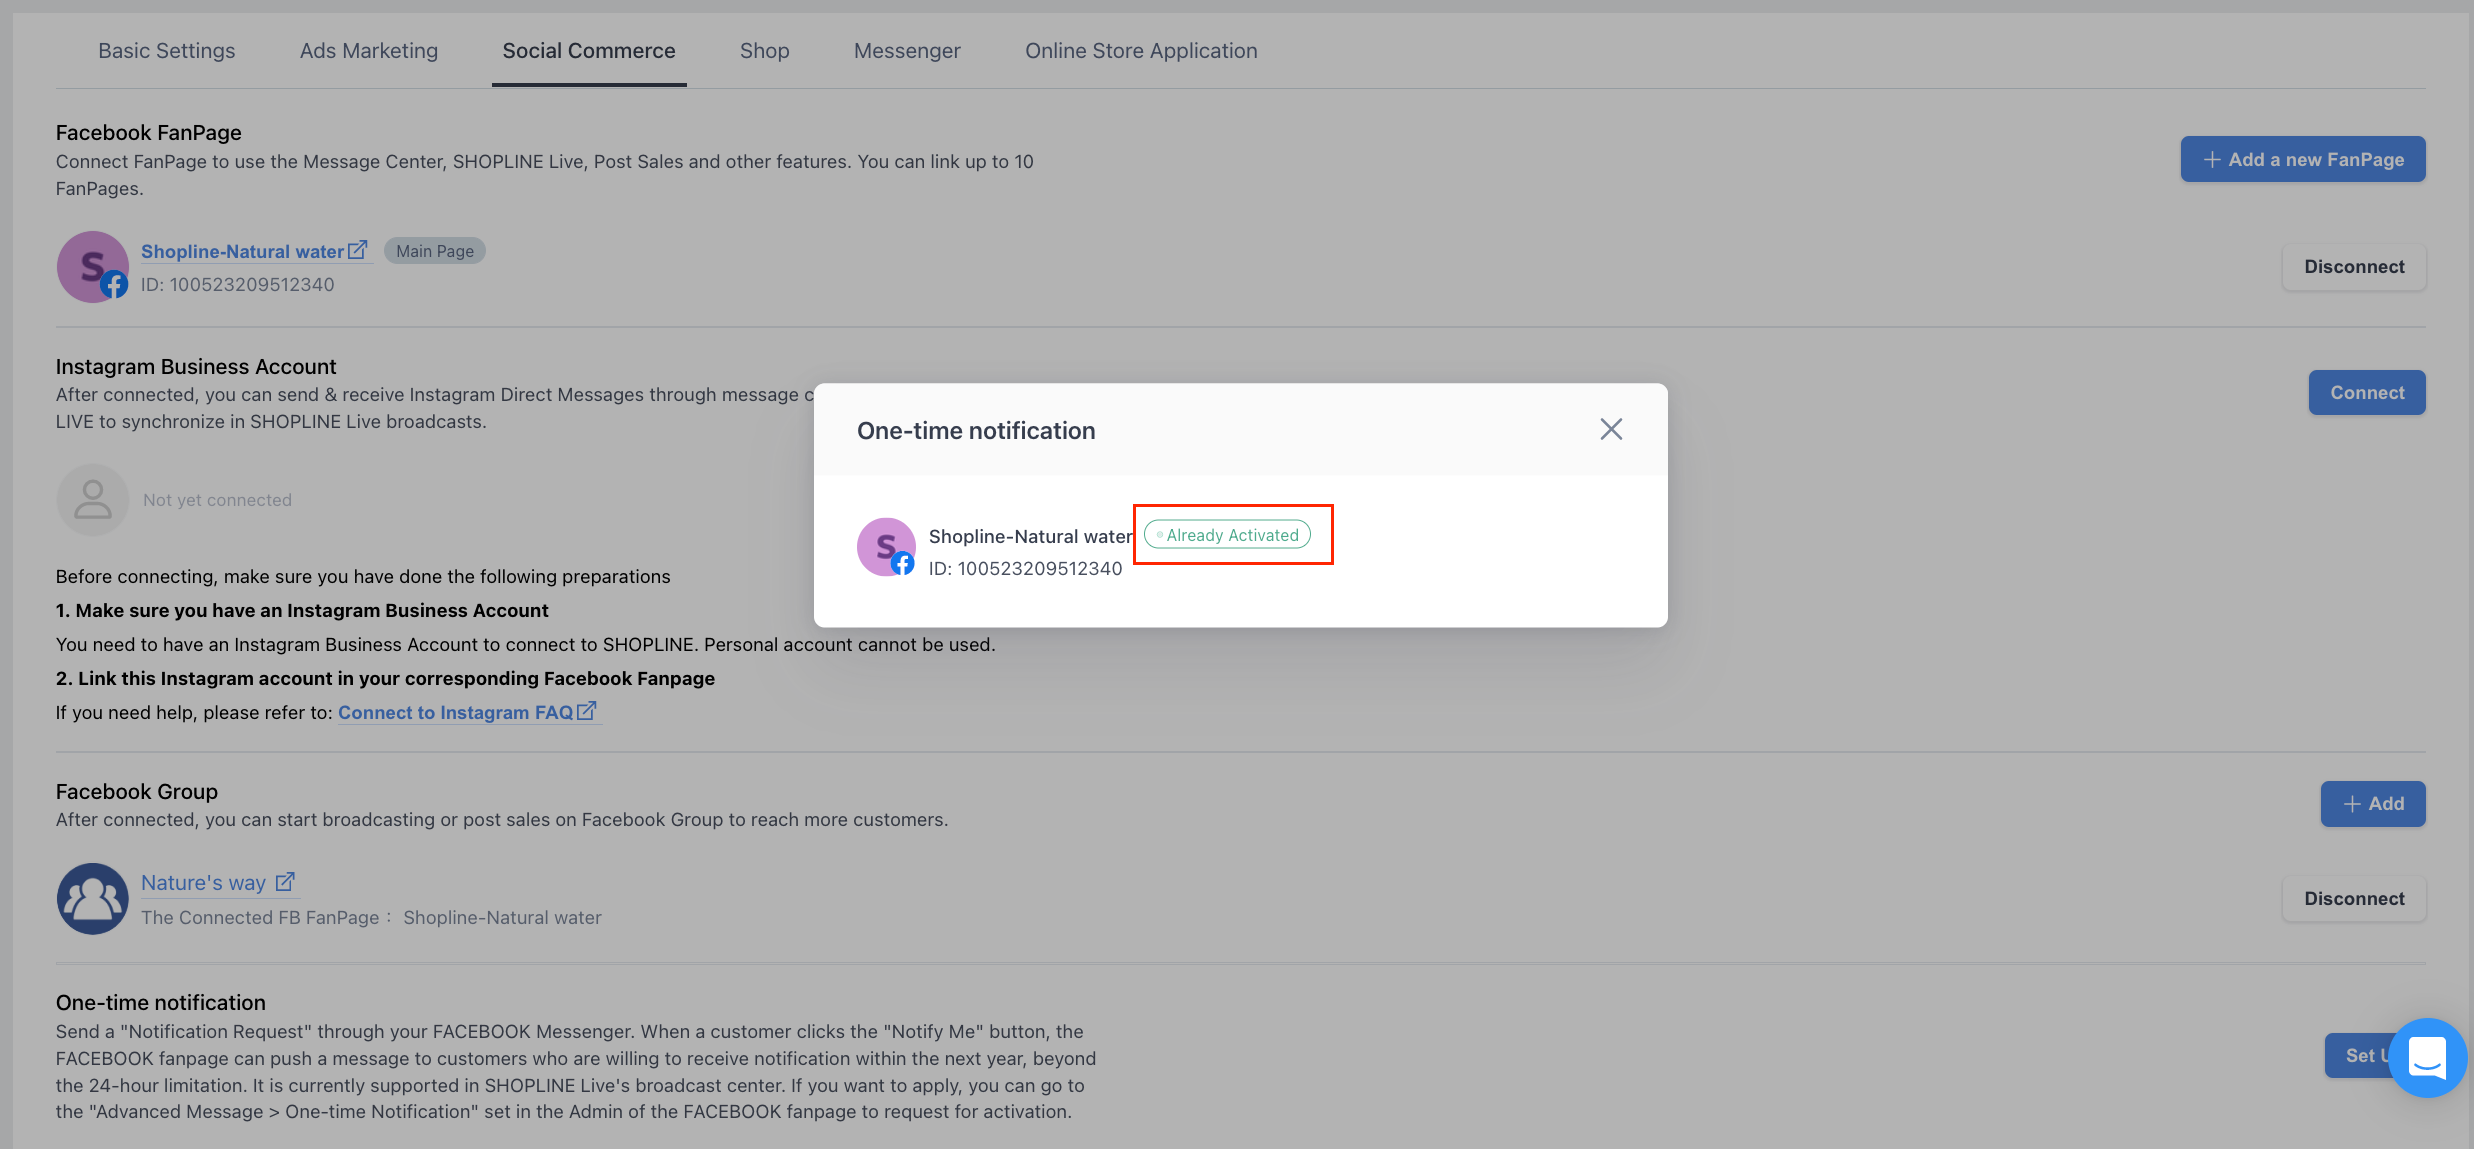Click the Shopline-Natural water avatar in dialog

[886, 547]
